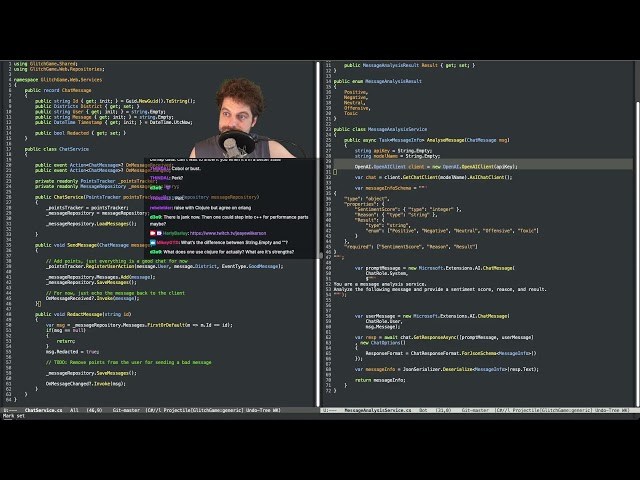
Task: Click the webcam overlay of the streamer
Action: pyautogui.click(x=242, y=118)
